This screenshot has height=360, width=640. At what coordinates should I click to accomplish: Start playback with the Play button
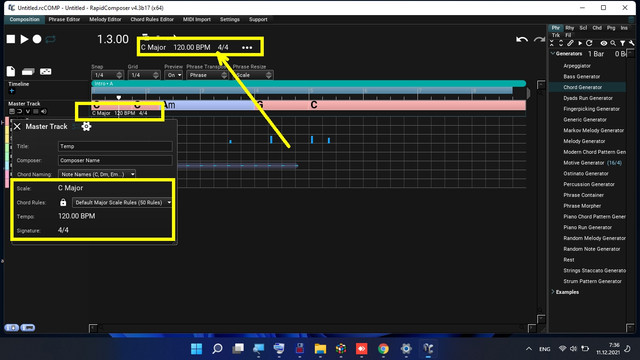pyautogui.click(x=24, y=39)
